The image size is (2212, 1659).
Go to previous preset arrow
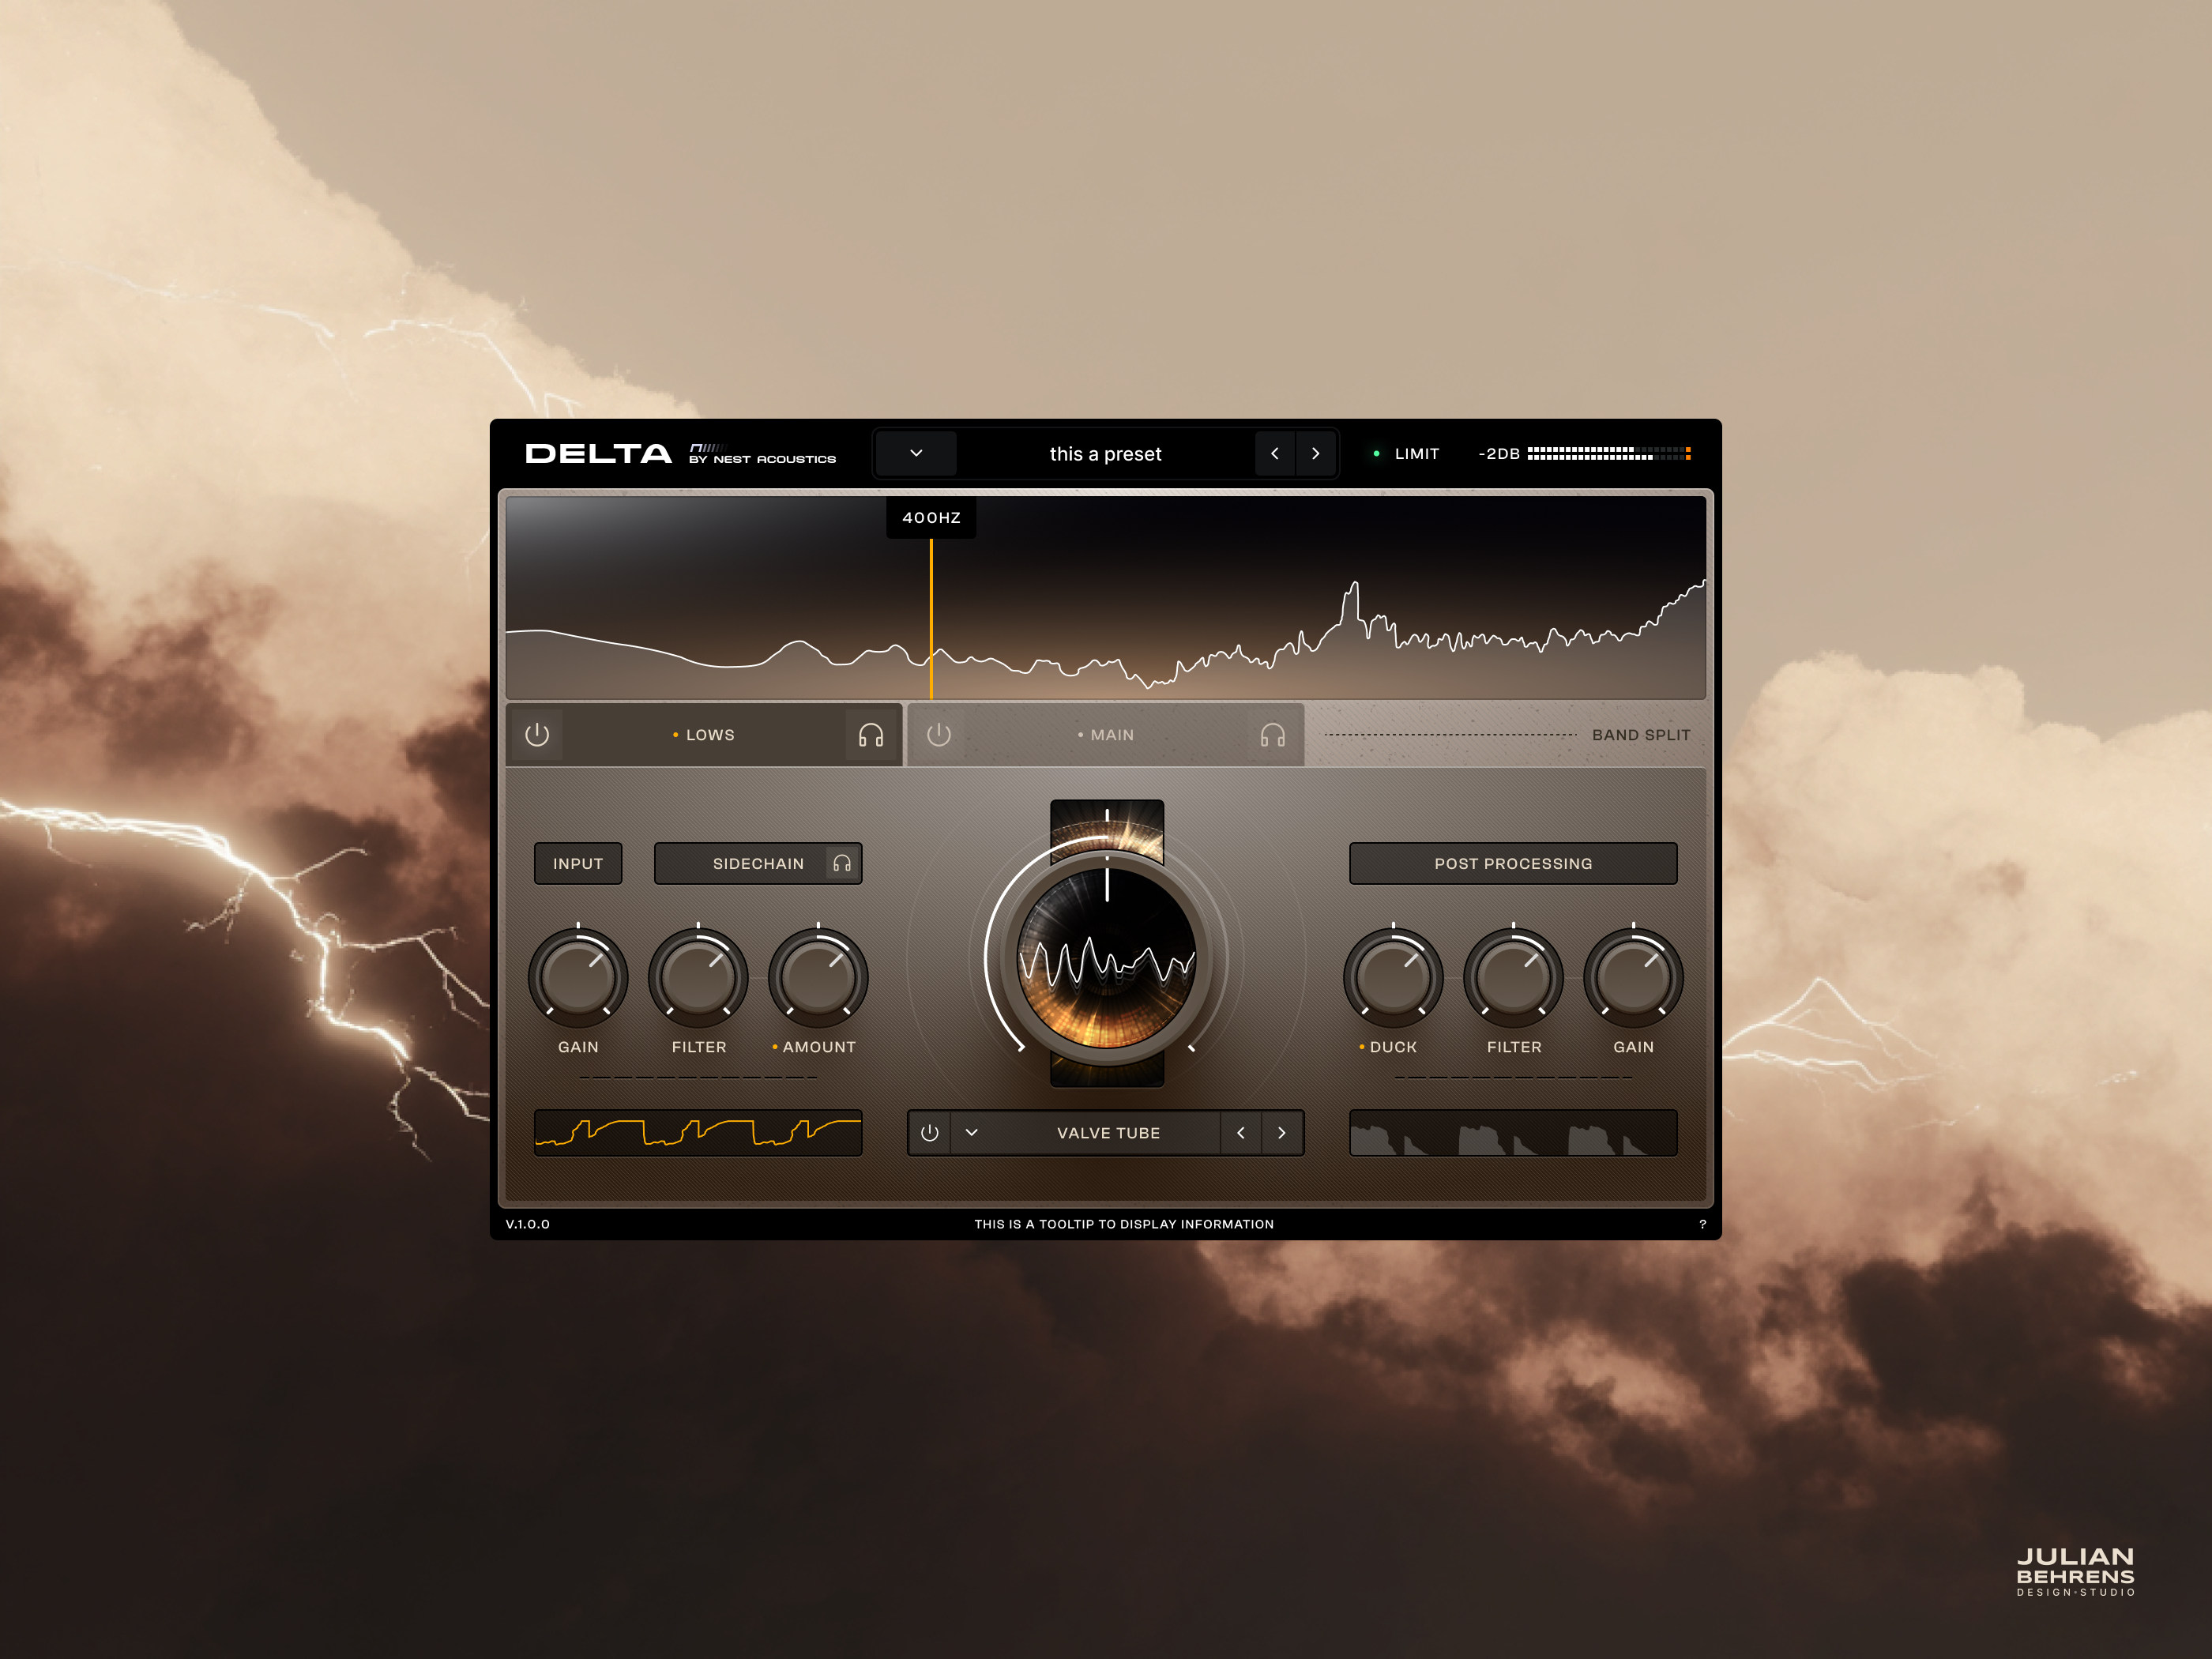[x=1275, y=453]
